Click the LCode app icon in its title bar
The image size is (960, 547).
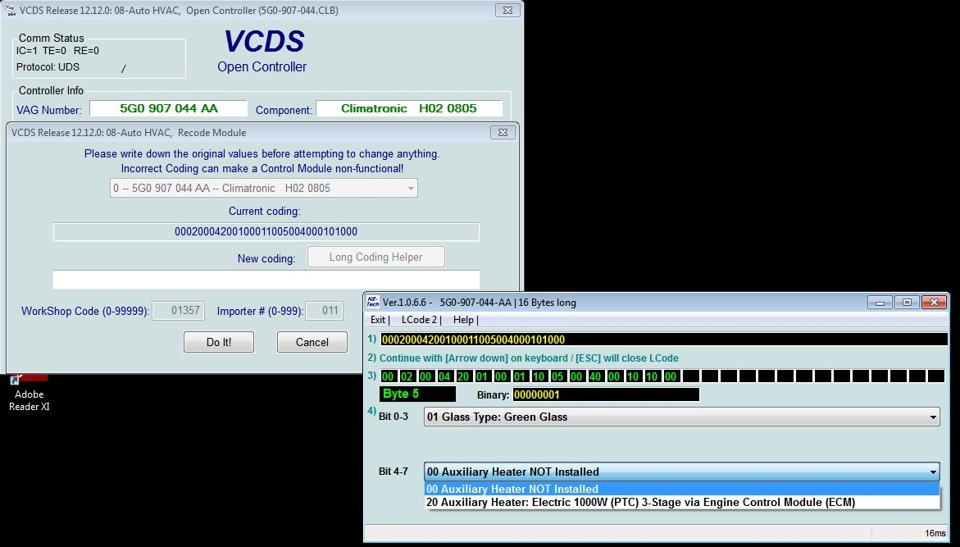point(372,302)
